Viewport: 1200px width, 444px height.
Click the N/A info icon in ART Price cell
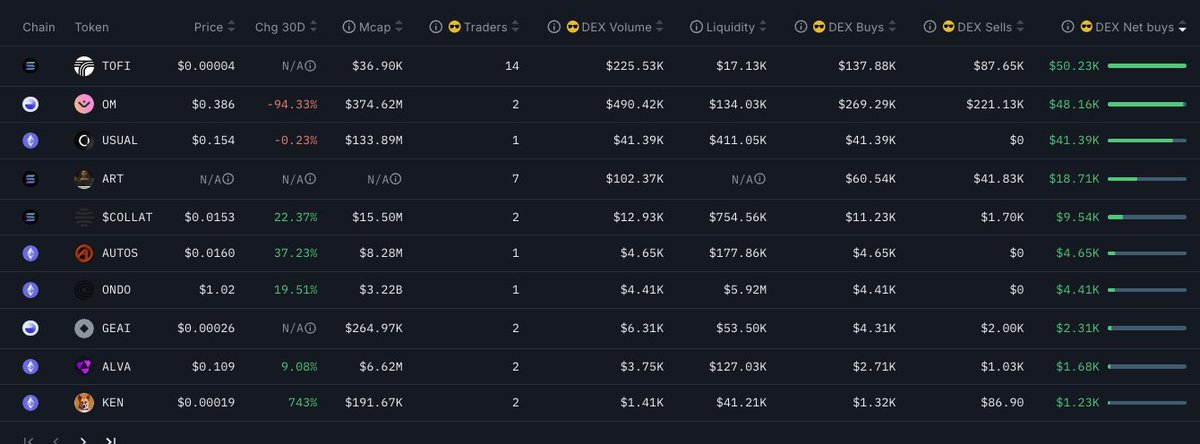[x=228, y=179]
